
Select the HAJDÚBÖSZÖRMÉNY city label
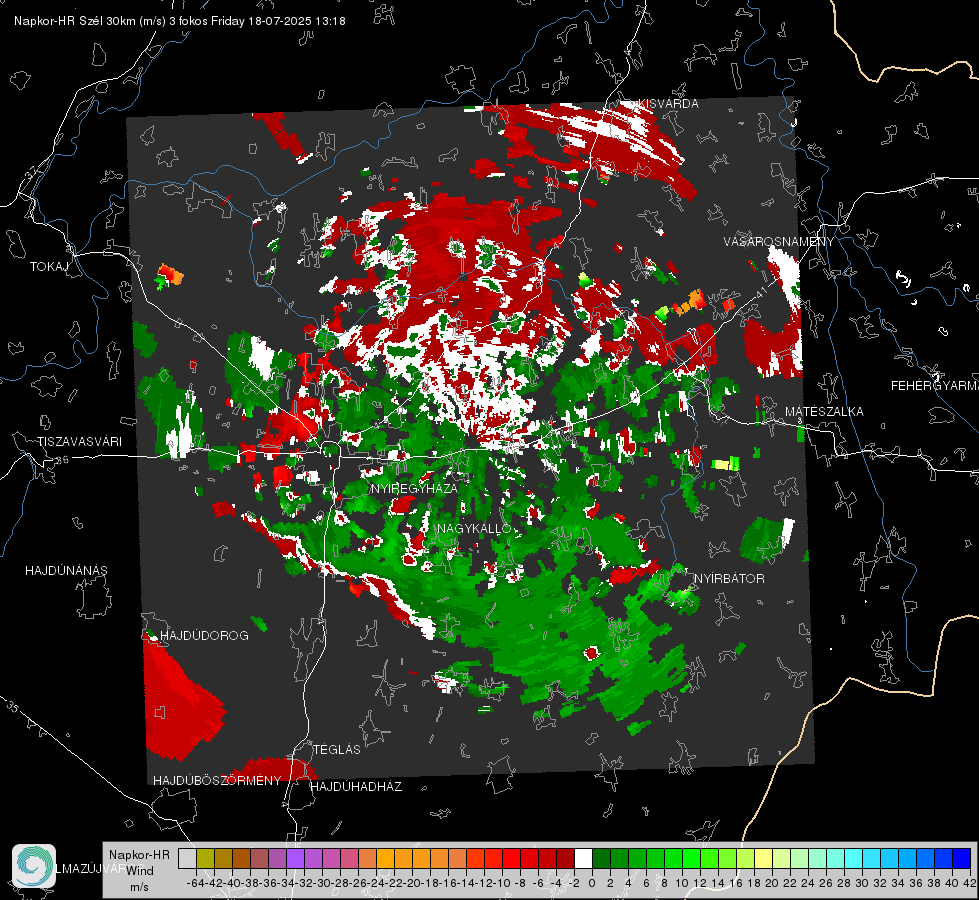[x=217, y=781]
